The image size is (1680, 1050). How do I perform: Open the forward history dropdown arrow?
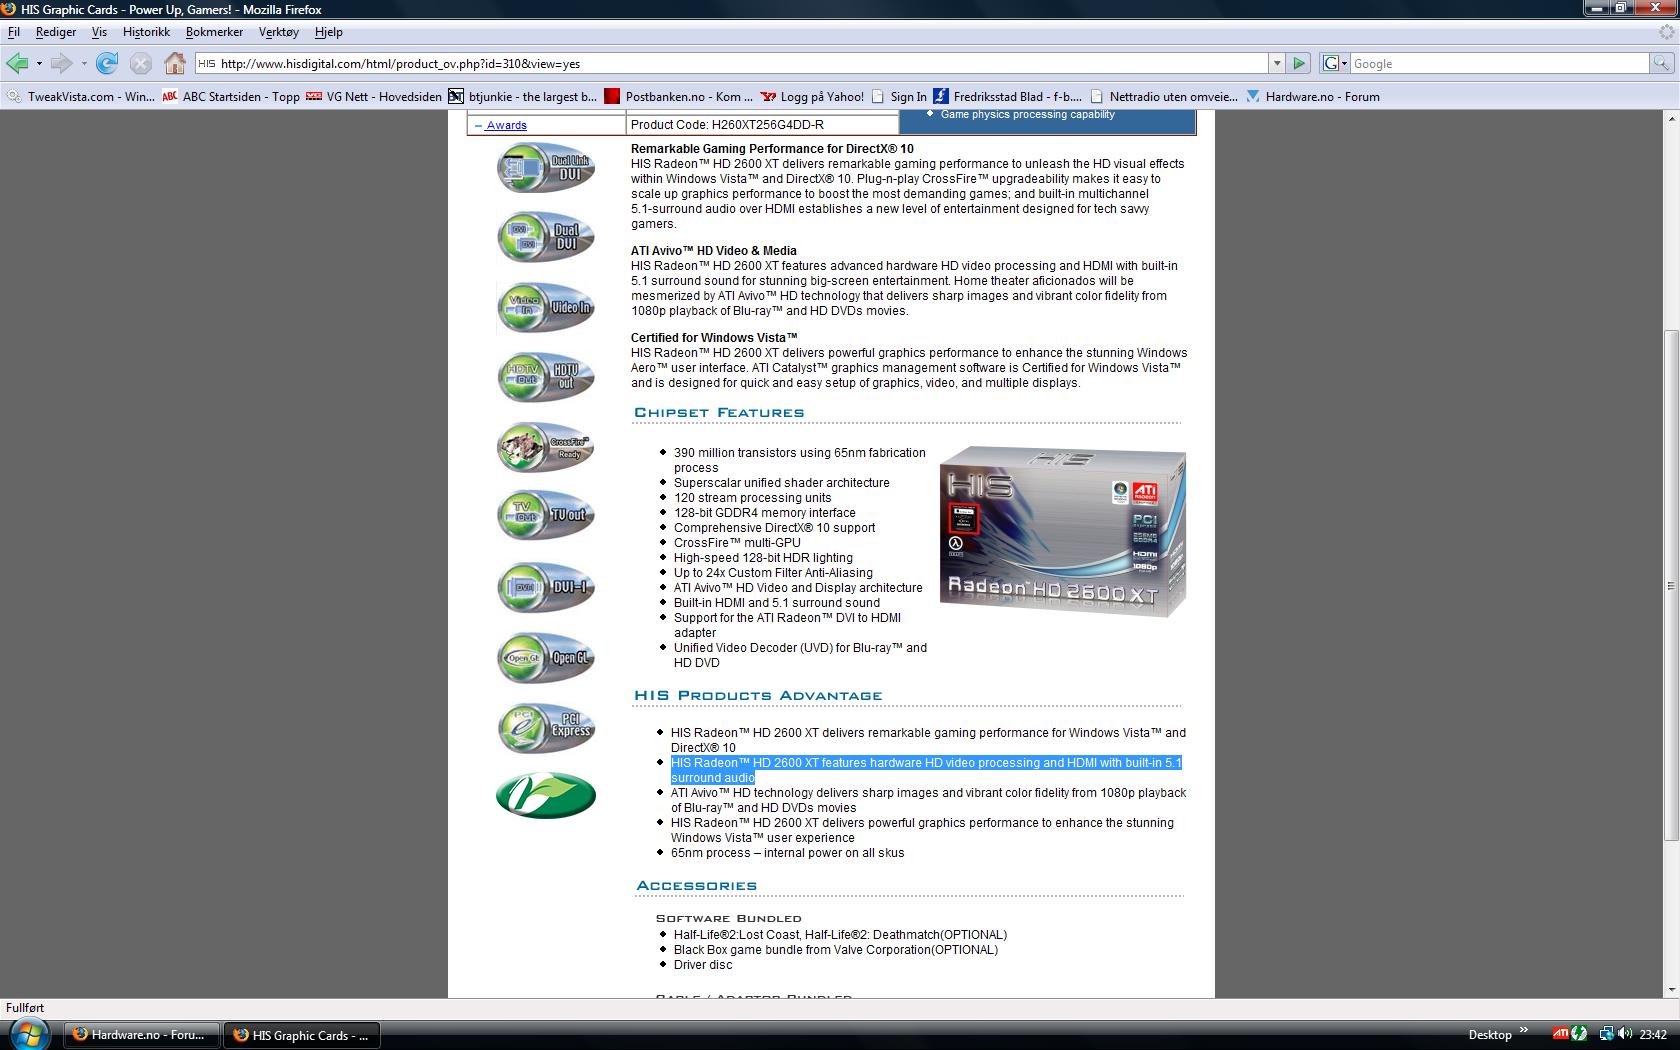point(84,64)
